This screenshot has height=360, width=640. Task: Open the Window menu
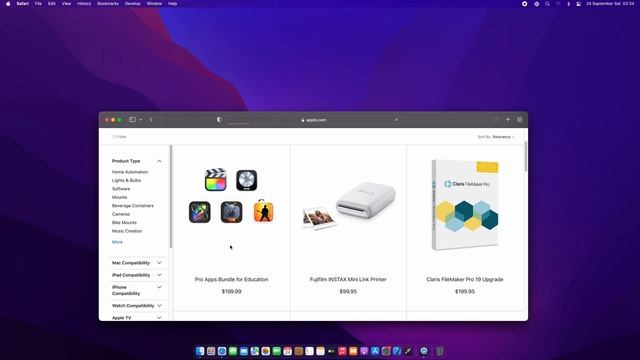click(x=154, y=4)
